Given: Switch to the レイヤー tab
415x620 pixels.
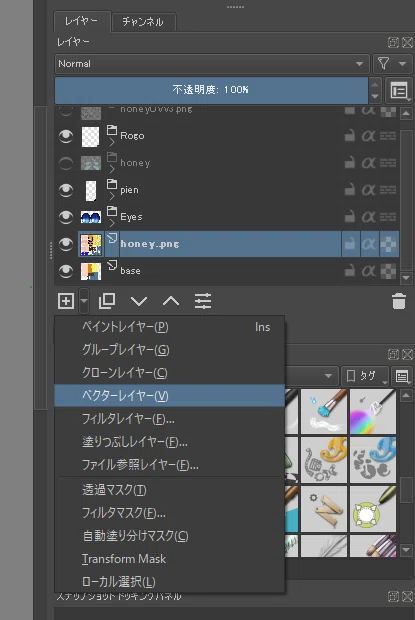Looking at the screenshot, I should coord(81,21).
